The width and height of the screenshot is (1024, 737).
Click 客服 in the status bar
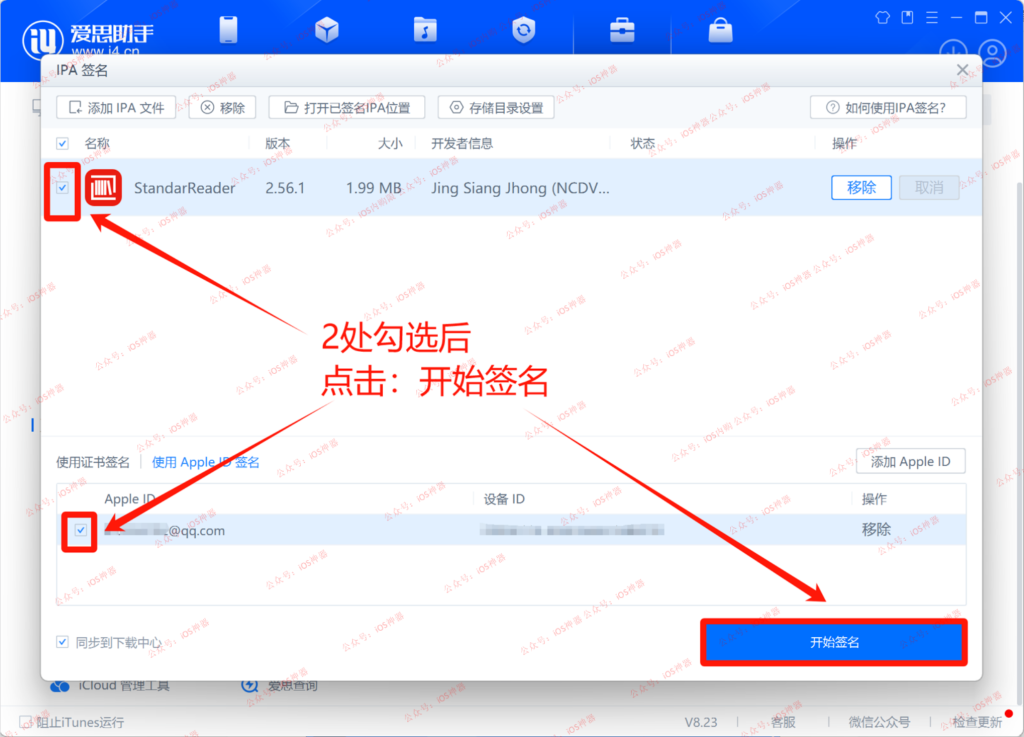click(783, 722)
